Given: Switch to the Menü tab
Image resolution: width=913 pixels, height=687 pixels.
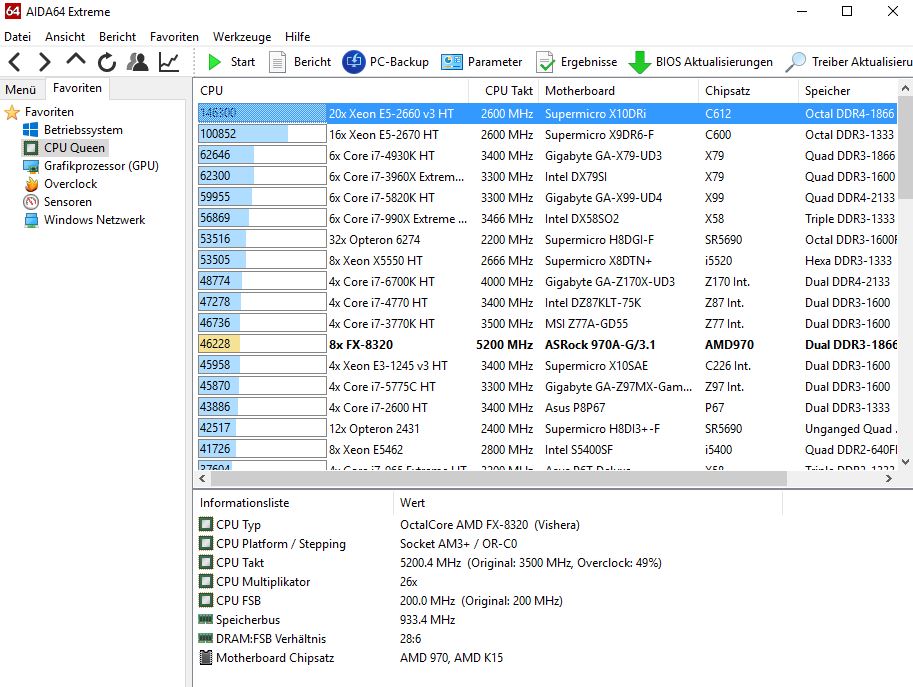Looking at the screenshot, I should [21, 90].
